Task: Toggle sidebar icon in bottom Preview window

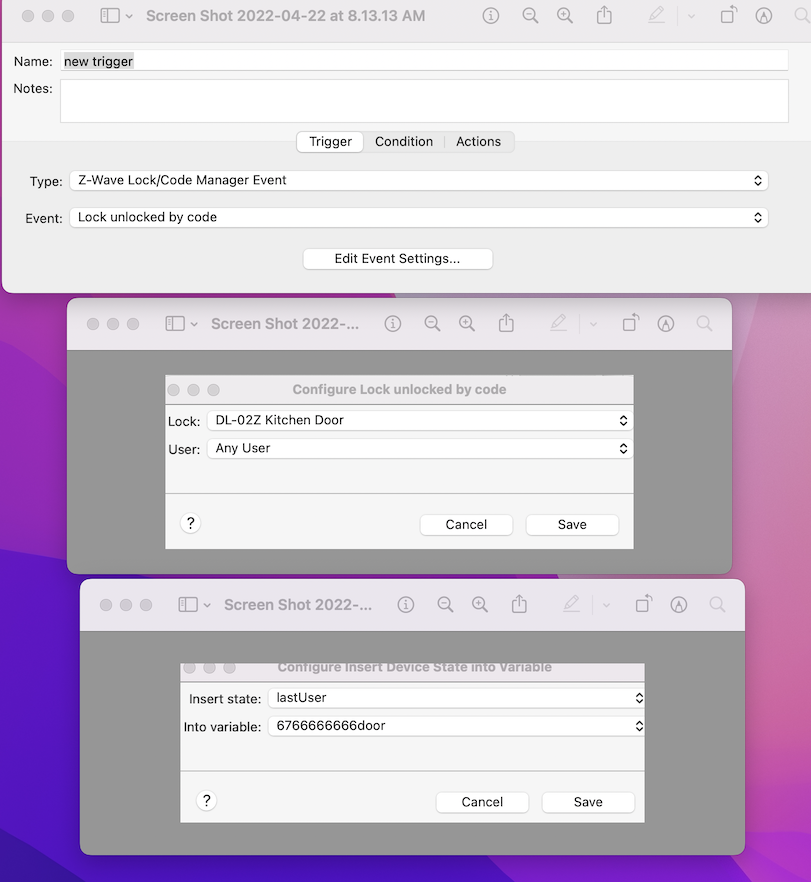Action: click(188, 605)
